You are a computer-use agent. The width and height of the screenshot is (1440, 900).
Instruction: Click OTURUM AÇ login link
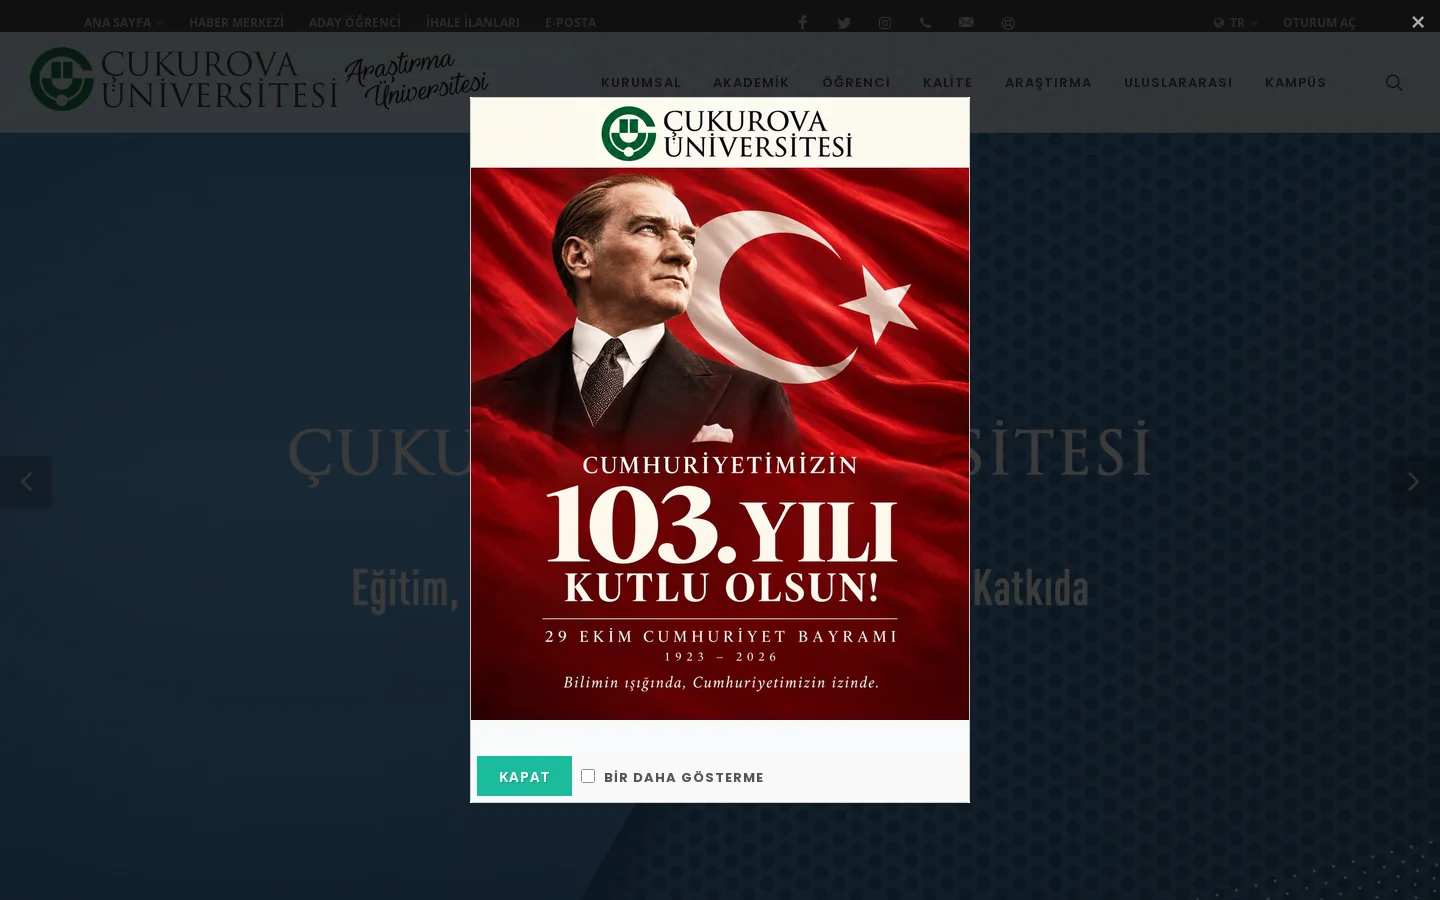coord(1319,22)
